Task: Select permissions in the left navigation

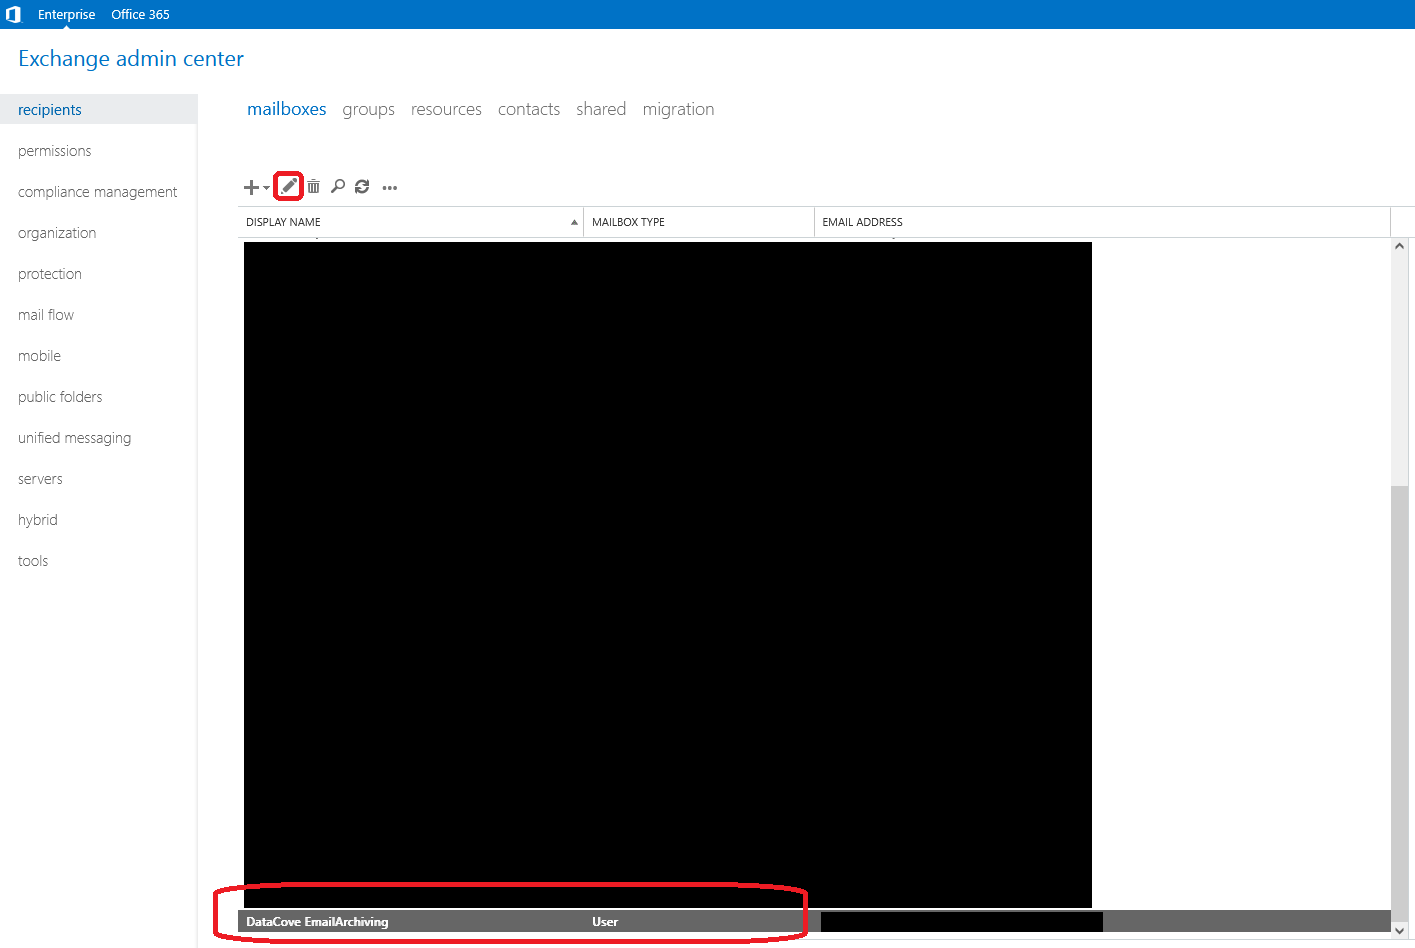Action: pos(54,150)
